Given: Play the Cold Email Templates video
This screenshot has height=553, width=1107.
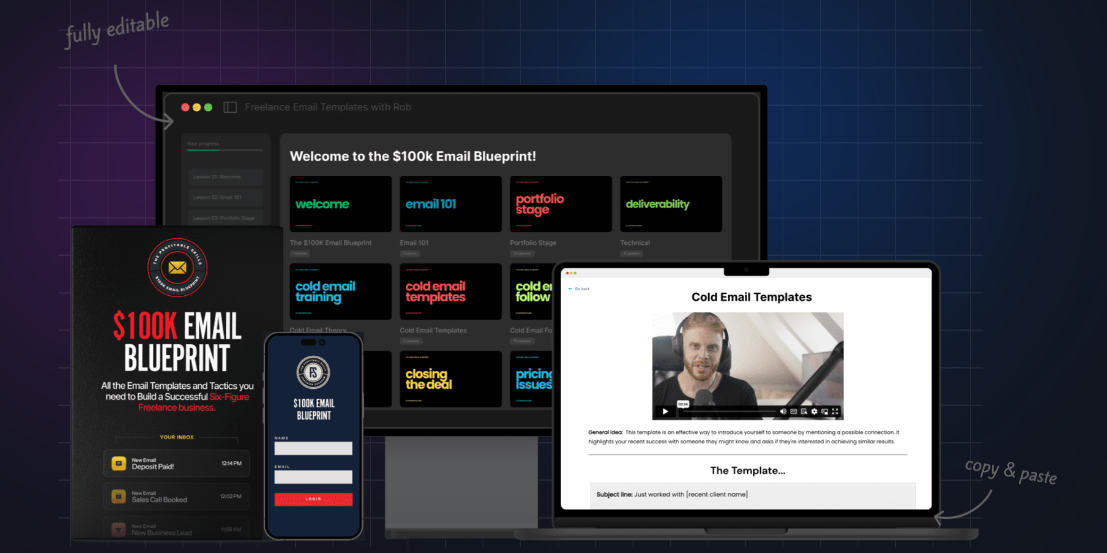Looking at the screenshot, I should [x=664, y=411].
